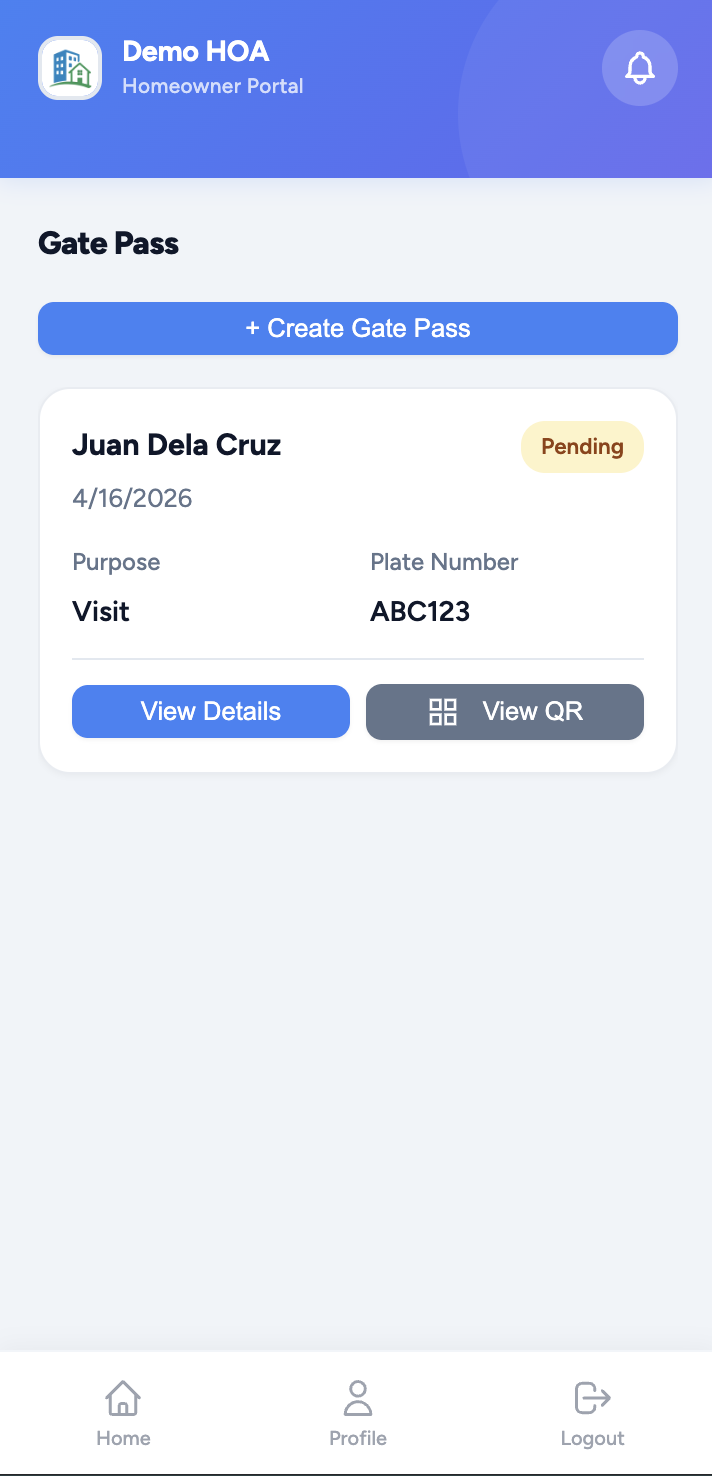Click the Home tab label
This screenshot has height=1476, width=712.
(x=123, y=1438)
